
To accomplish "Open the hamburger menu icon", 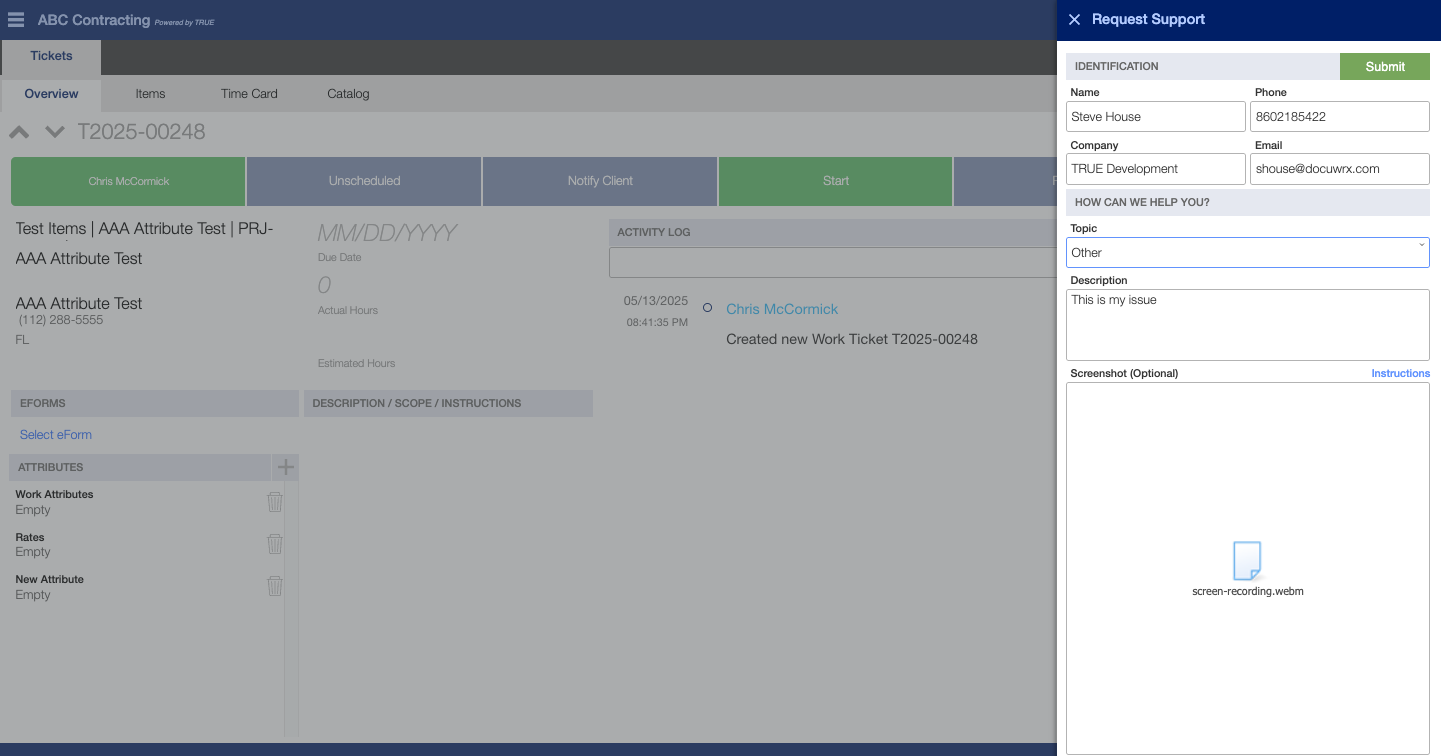I will point(16,19).
